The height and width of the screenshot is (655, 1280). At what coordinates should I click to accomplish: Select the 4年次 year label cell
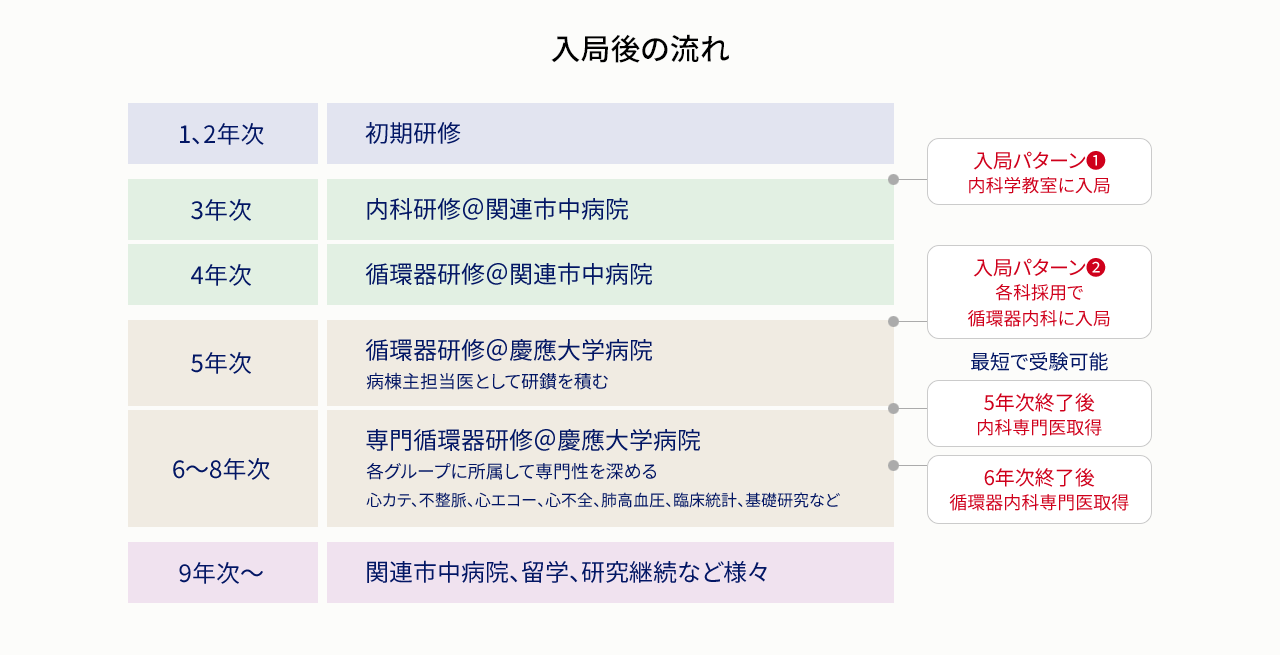point(222,274)
